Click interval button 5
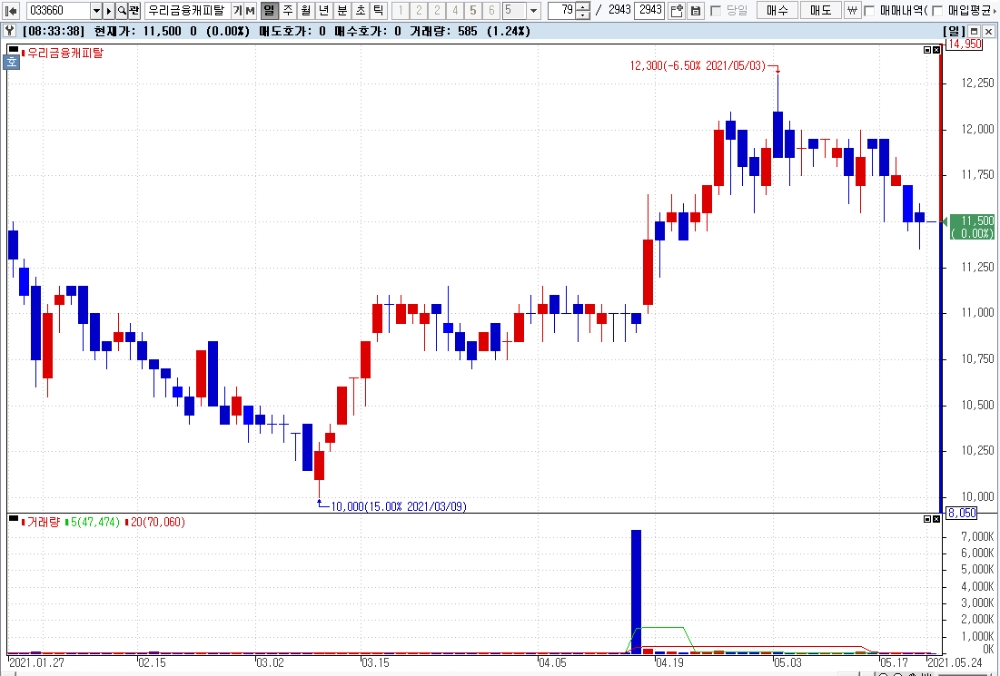Screen dimensions: 1000x676 pos(473,10)
